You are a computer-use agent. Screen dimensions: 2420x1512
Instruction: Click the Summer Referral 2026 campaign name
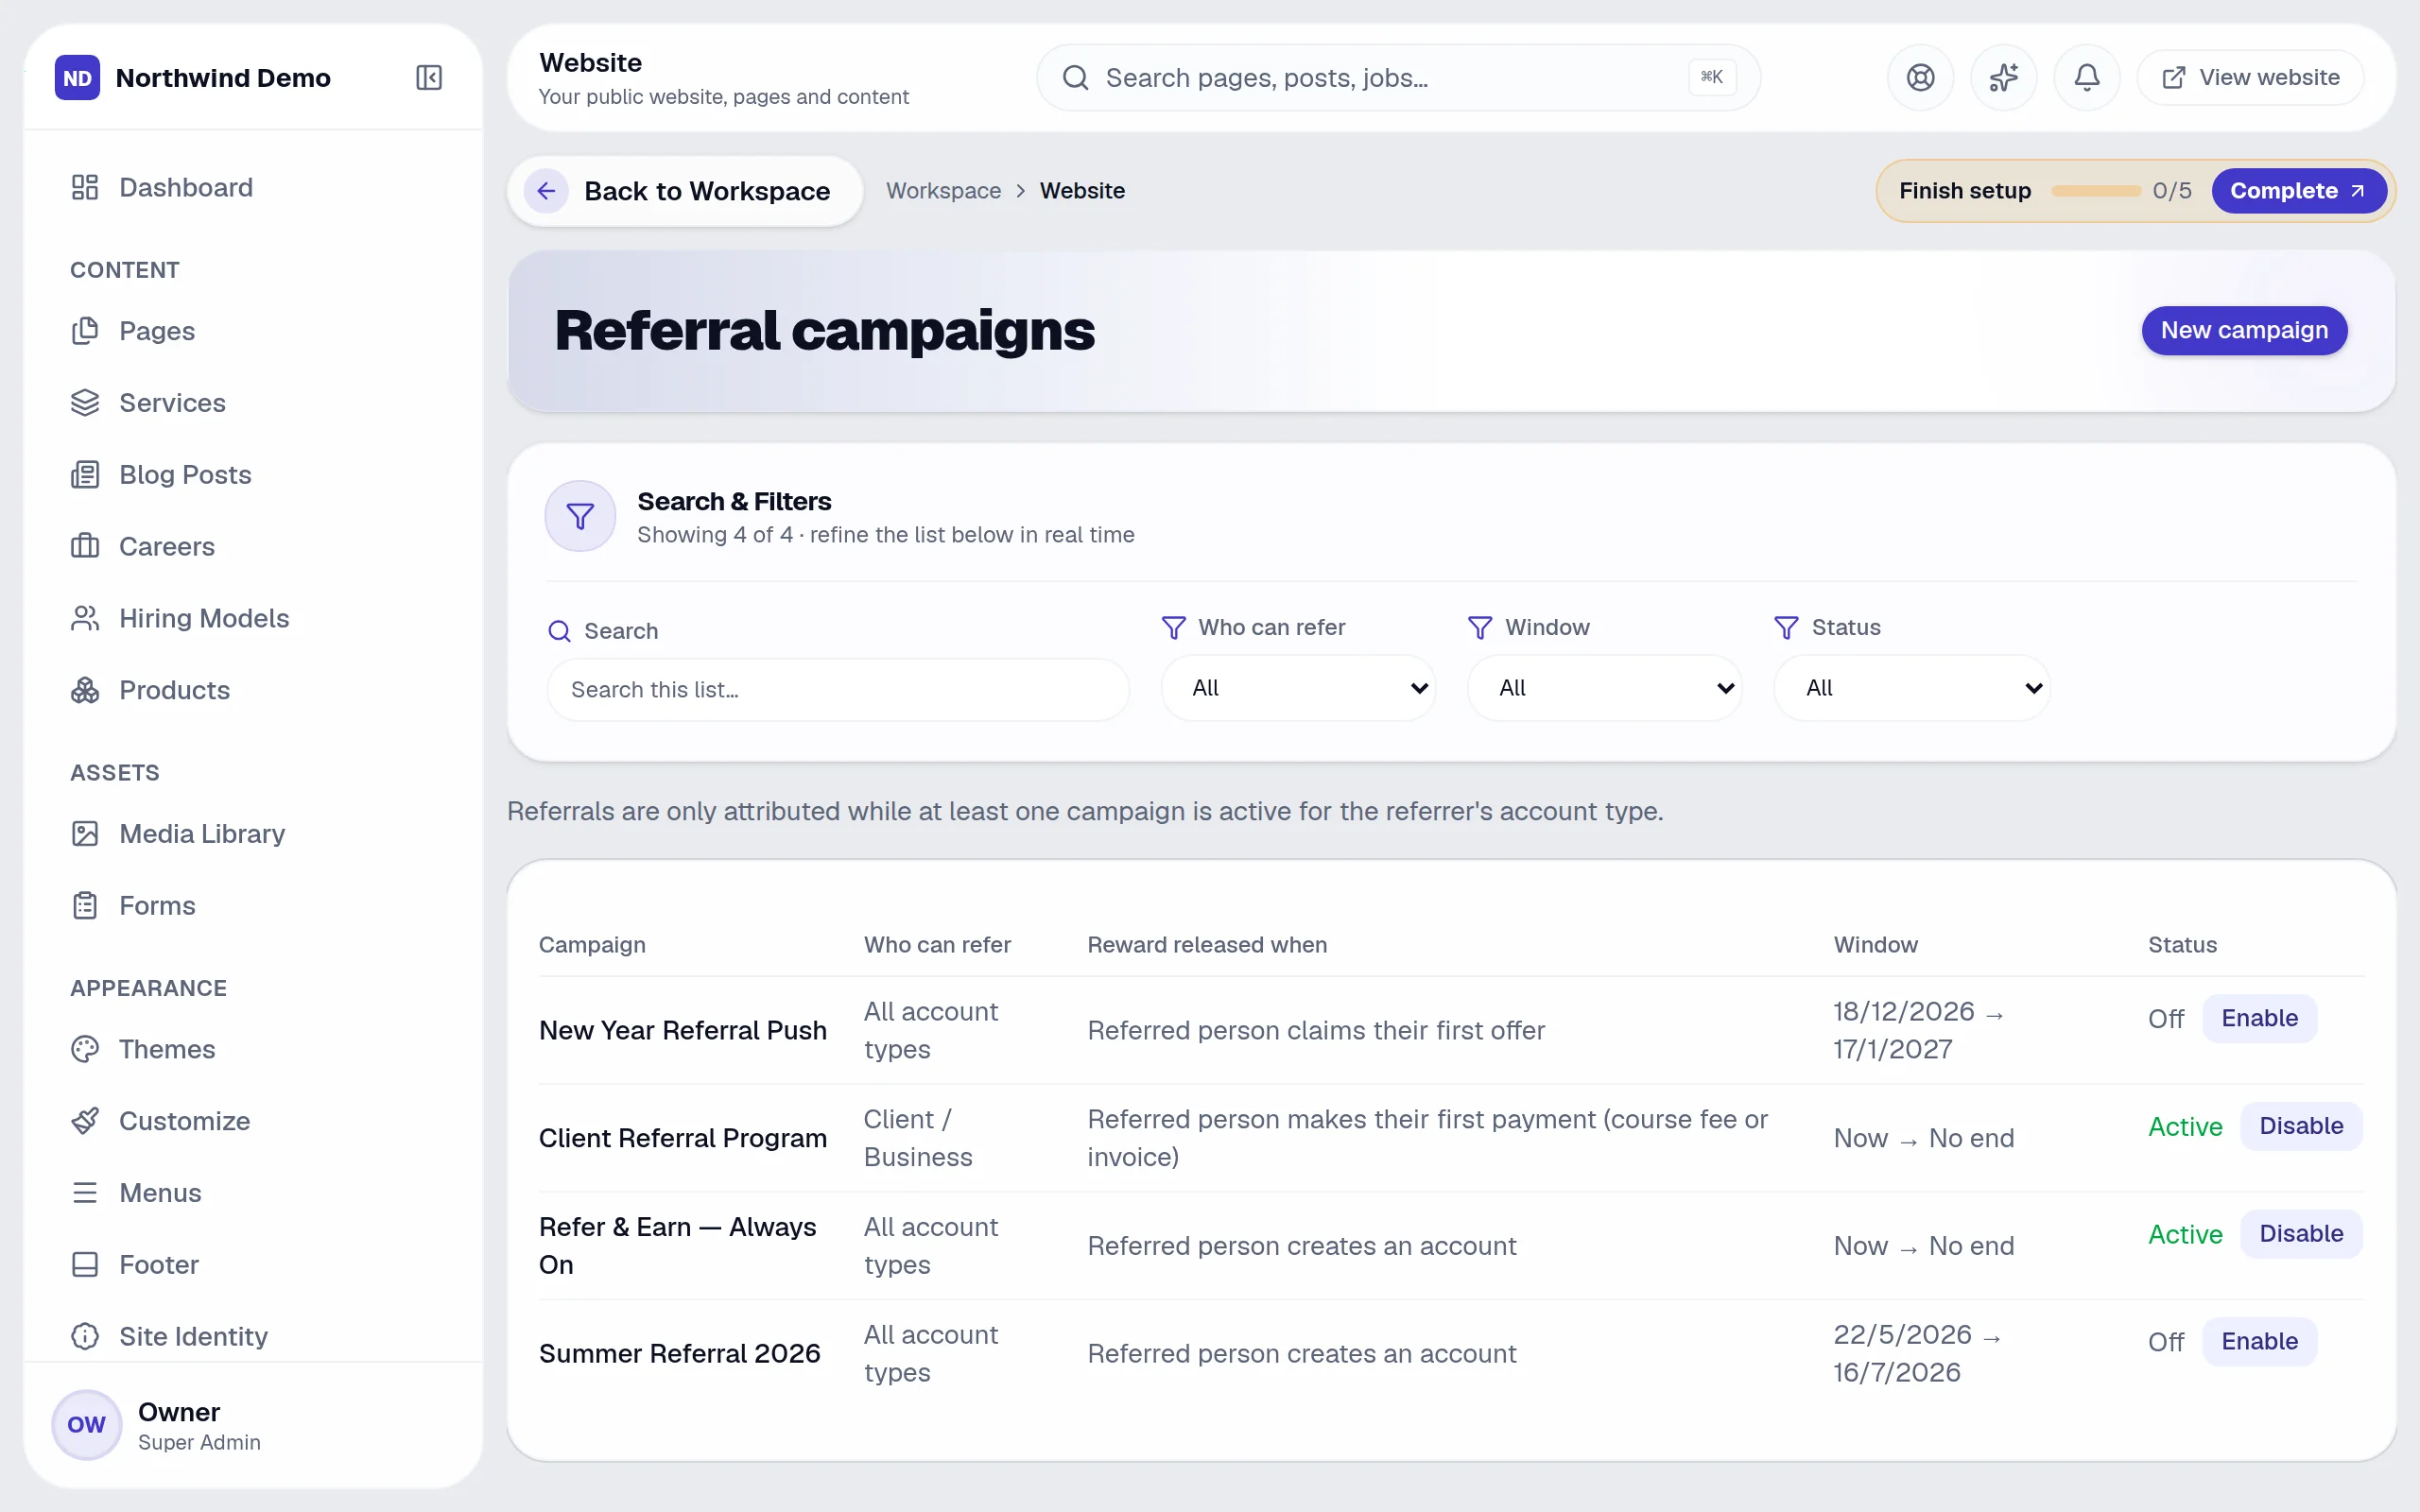[679, 1353]
